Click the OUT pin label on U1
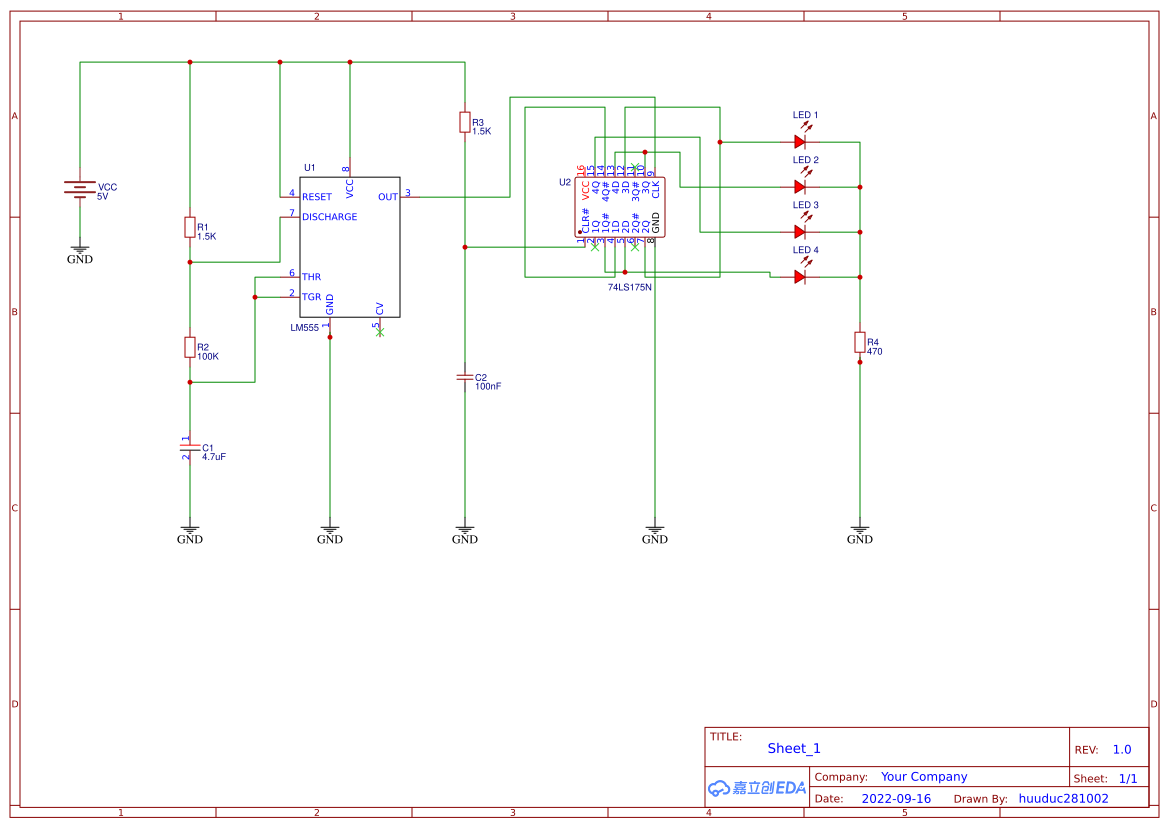Image resolution: width=1169 pixels, height=828 pixels. 388,197
